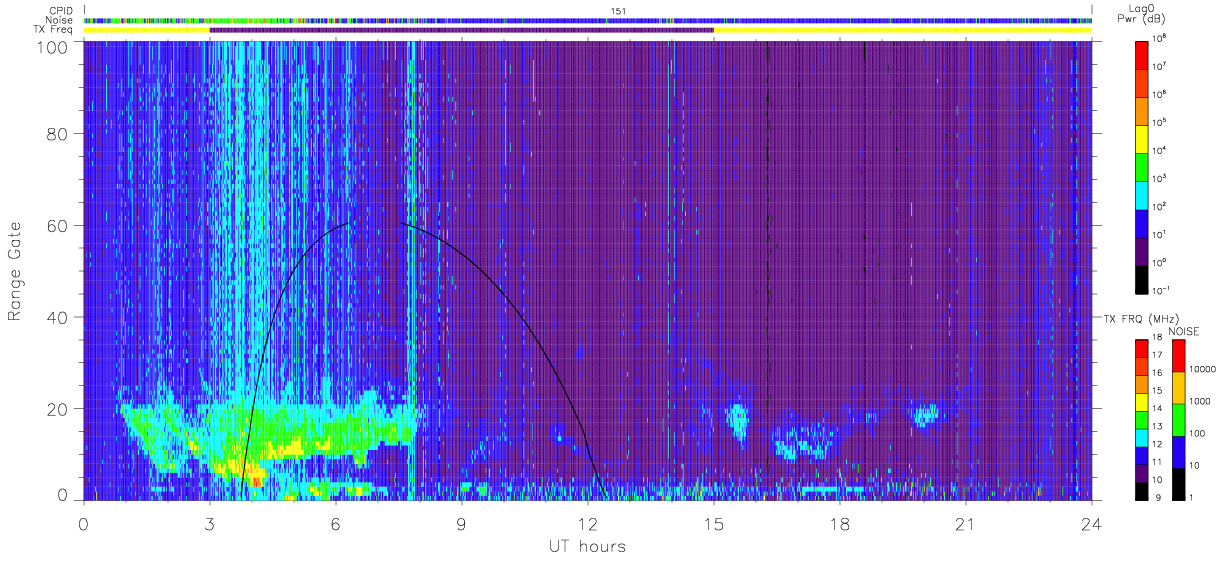Click the 'Lag0 Pwr (dB)' colorbar title
Viewport: 1228px width, 567px height.
click(1143, 13)
